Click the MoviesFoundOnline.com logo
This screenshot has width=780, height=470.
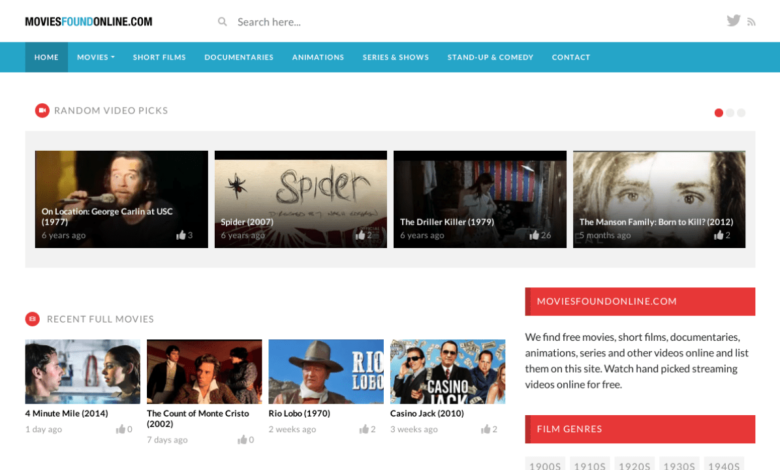click(x=89, y=21)
